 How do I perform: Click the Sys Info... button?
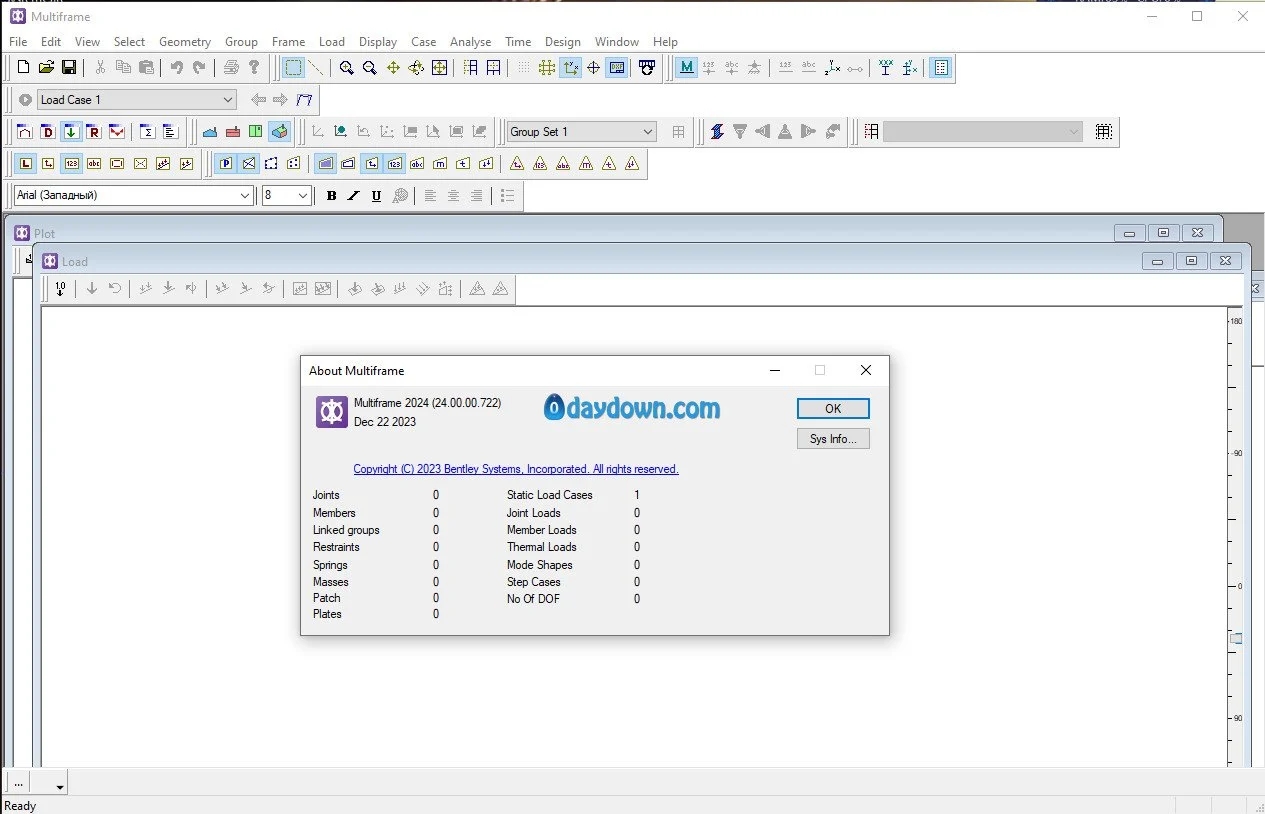pyautogui.click(x=832, y=439)
